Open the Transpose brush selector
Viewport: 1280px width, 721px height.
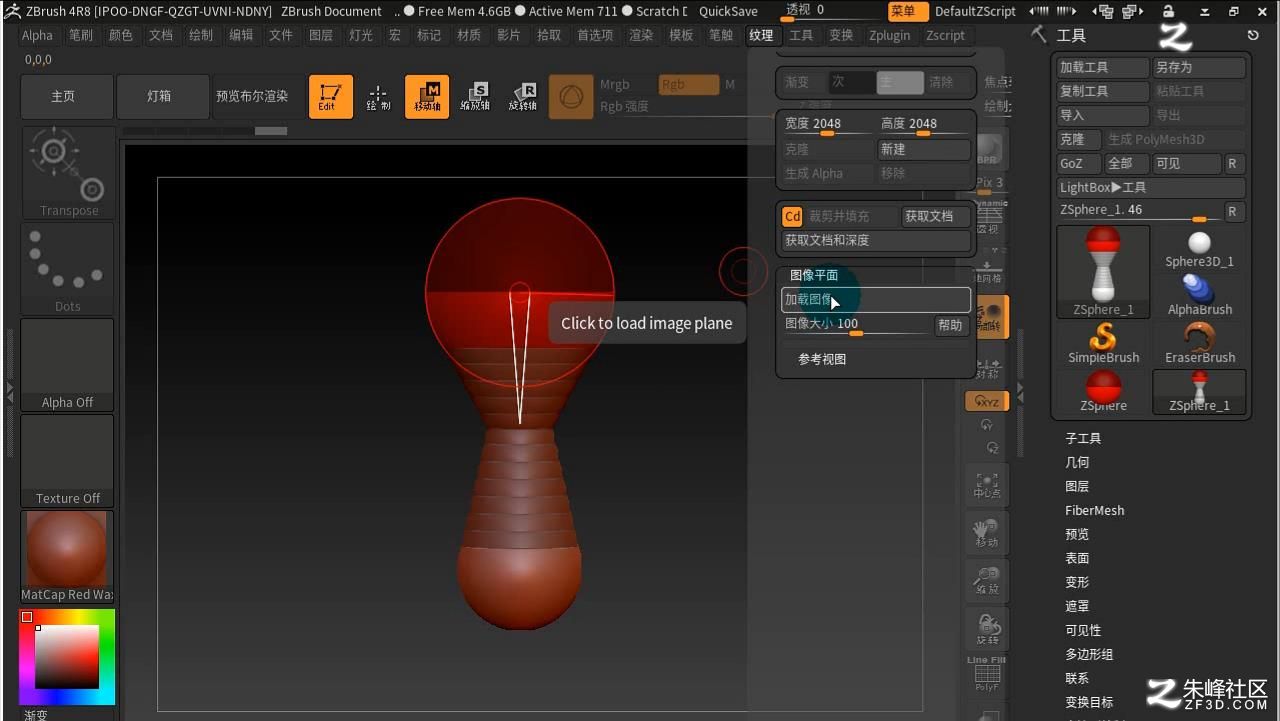click(x=68, y=173)
